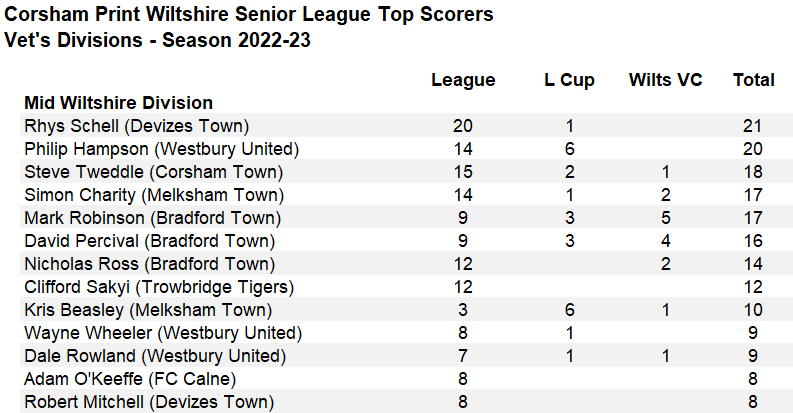793x413 pixels.
Task: Select Simon Charity (Melksham Town) name
Action: point(154,195)
